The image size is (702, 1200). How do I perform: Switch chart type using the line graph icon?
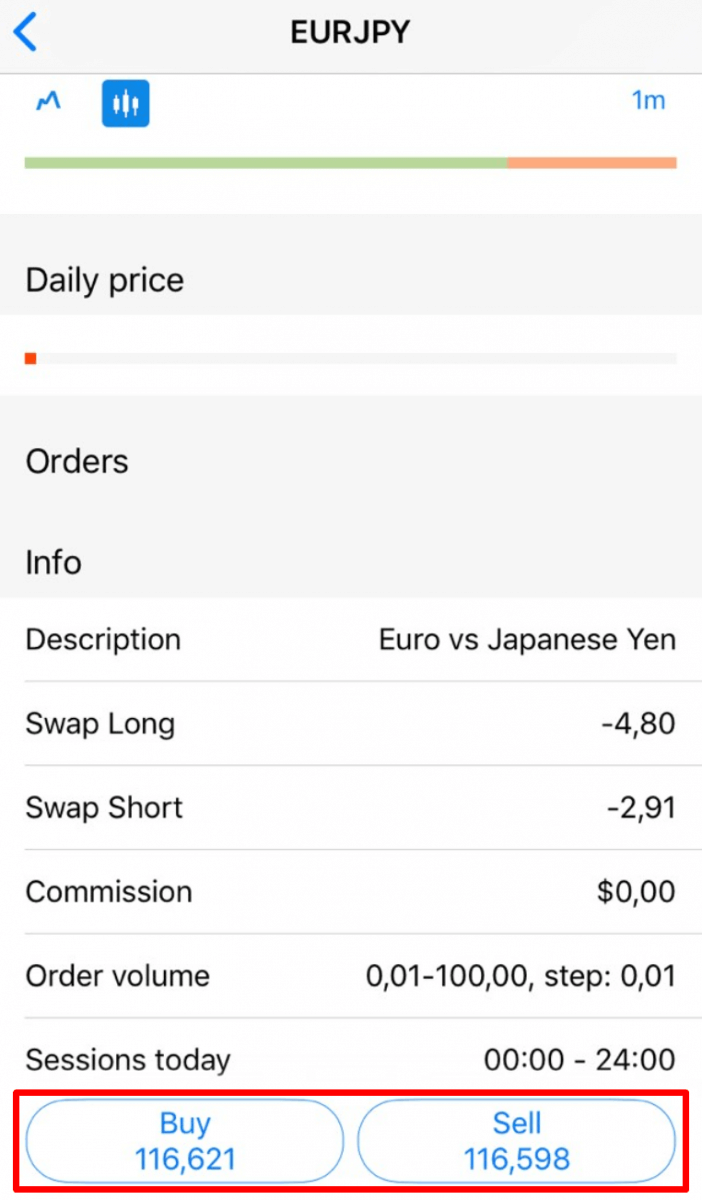pyautogui.click(x=47, y=102)
